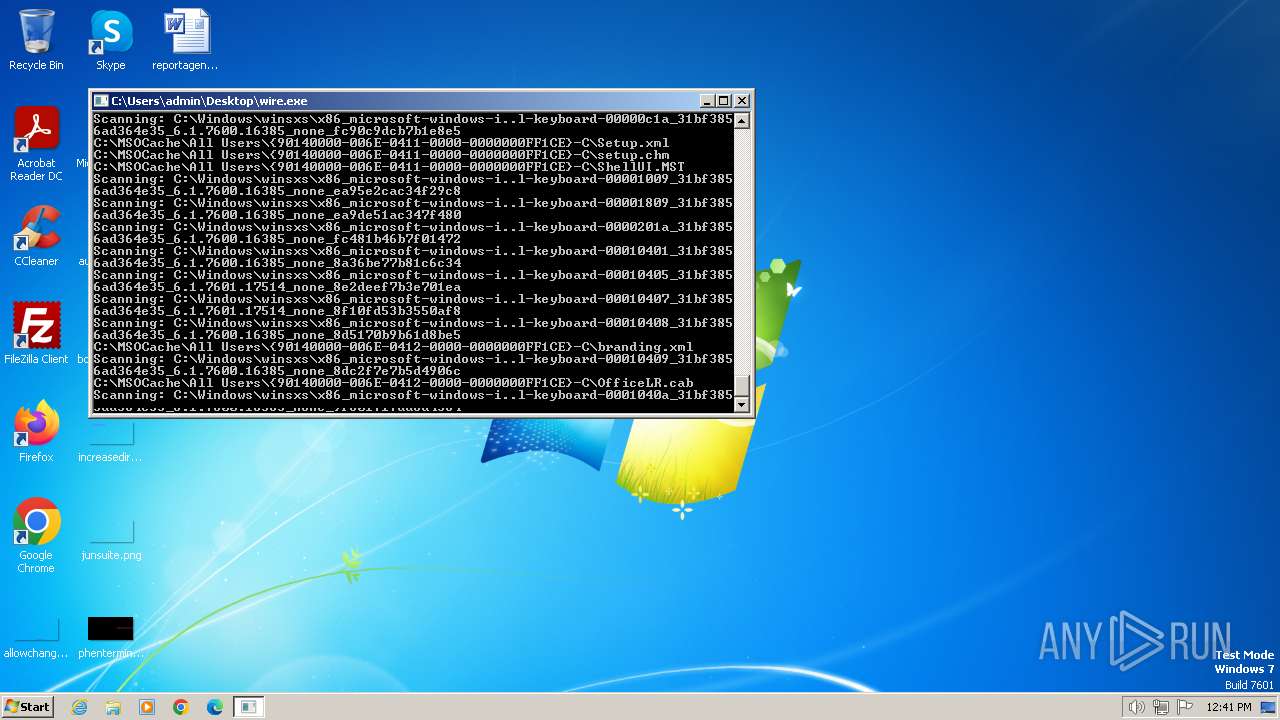
Task: Open the Recycle Bin desktop icon
Action: point(36,40)
